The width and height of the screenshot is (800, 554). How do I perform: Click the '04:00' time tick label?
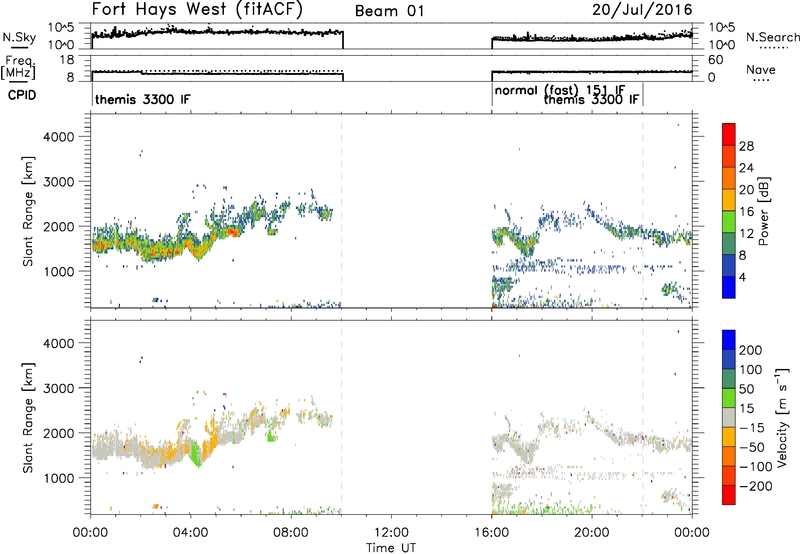click(190, 533)
